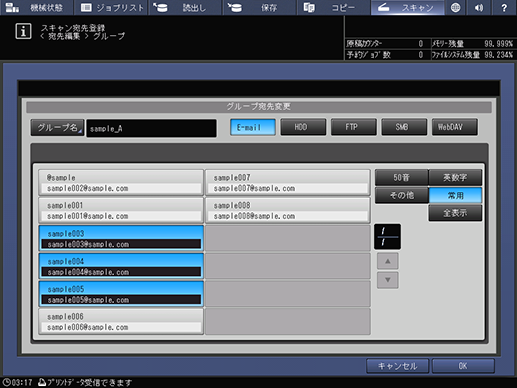The image size is (517, 388).
Task: Click the 1/1 page indicator
Action: click(x=387, y=237)
